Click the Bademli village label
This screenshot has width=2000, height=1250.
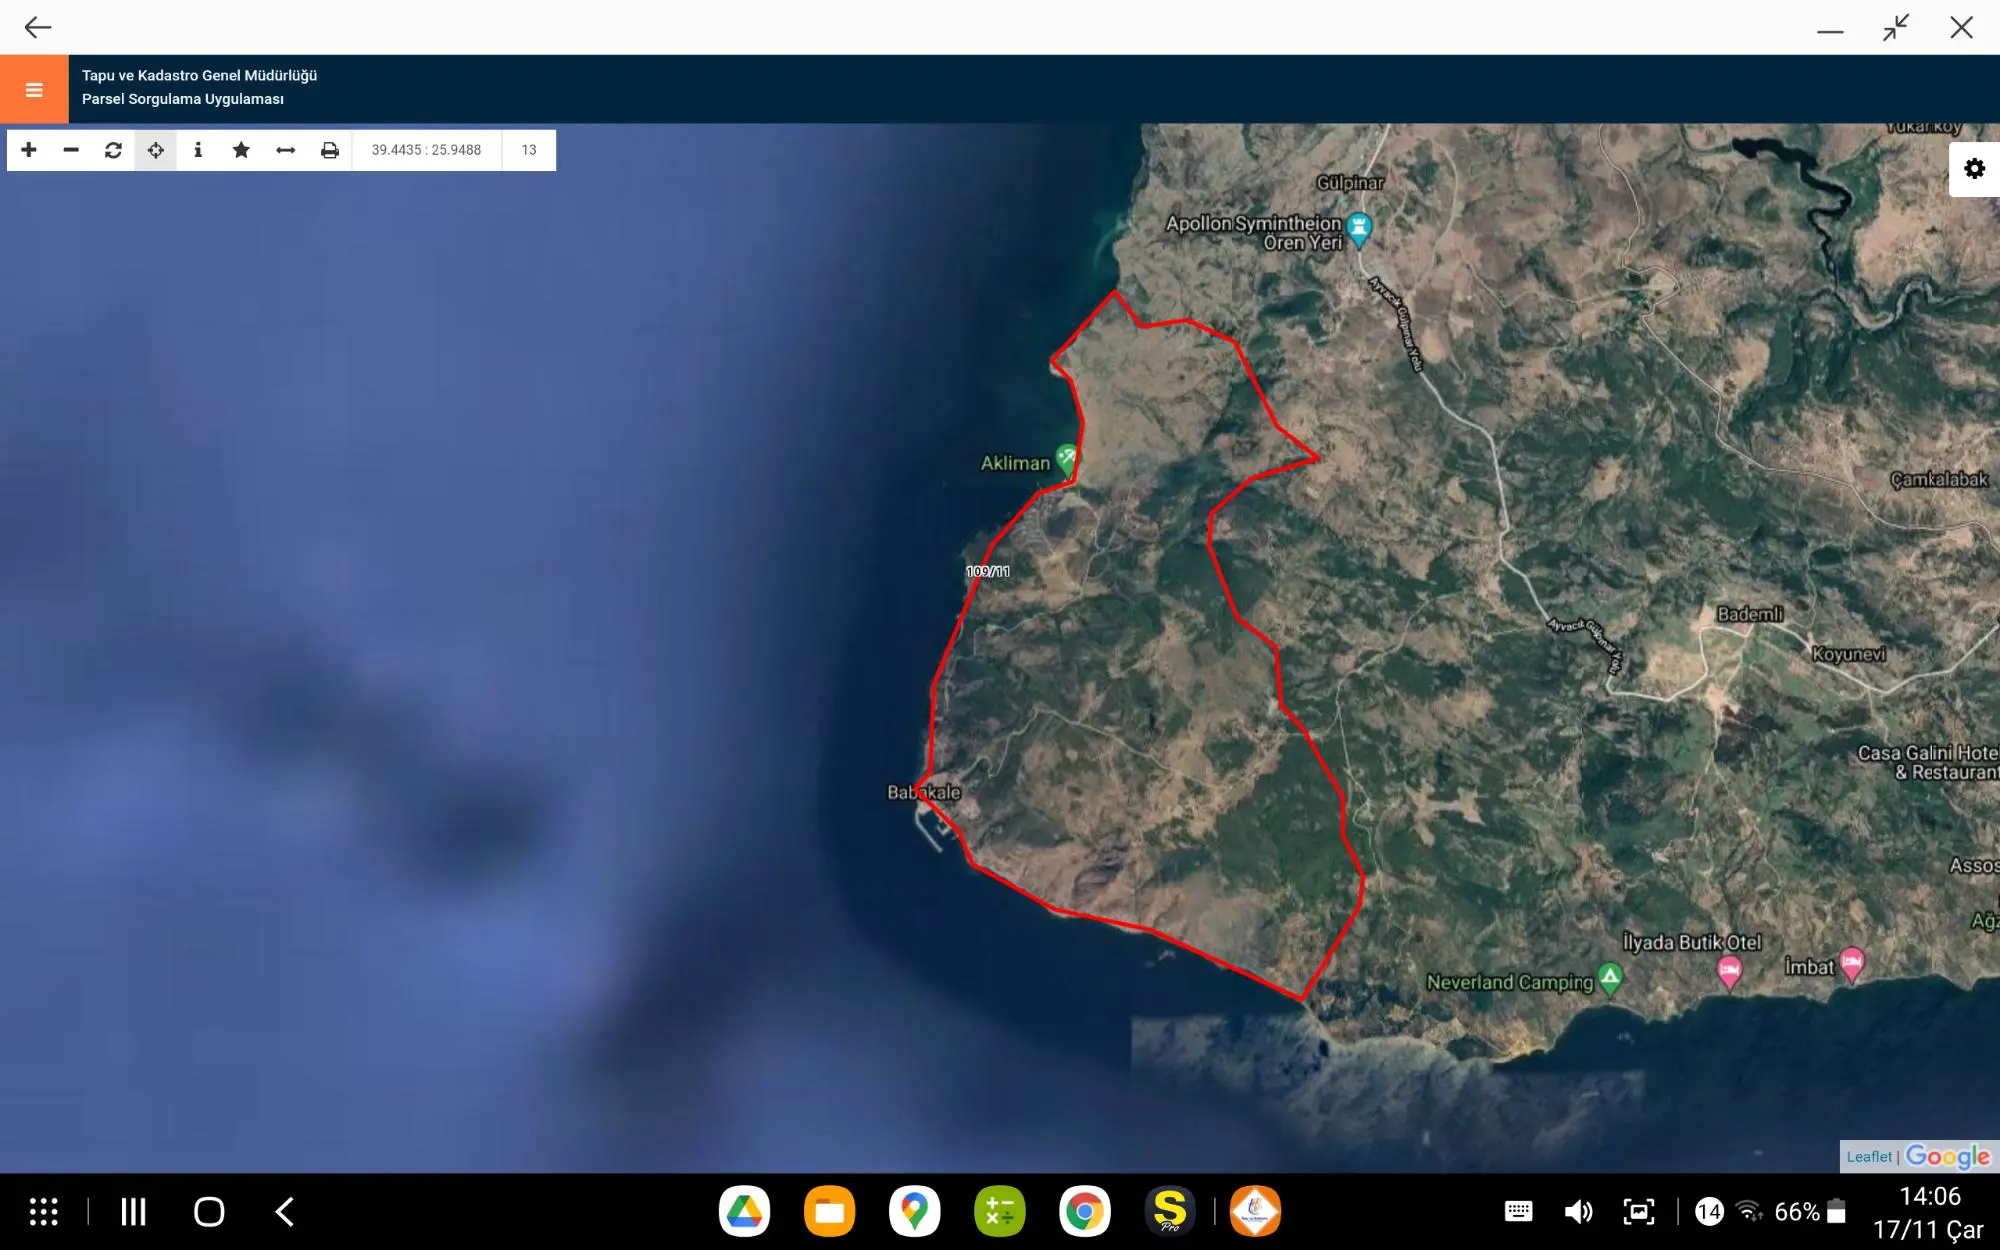click(x=1750, y=614)
